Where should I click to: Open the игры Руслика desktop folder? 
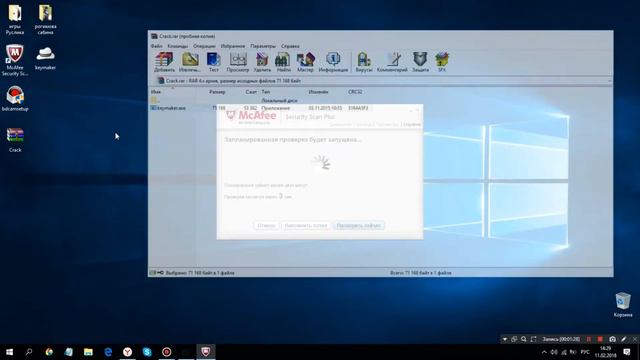(x=15, y=19)
